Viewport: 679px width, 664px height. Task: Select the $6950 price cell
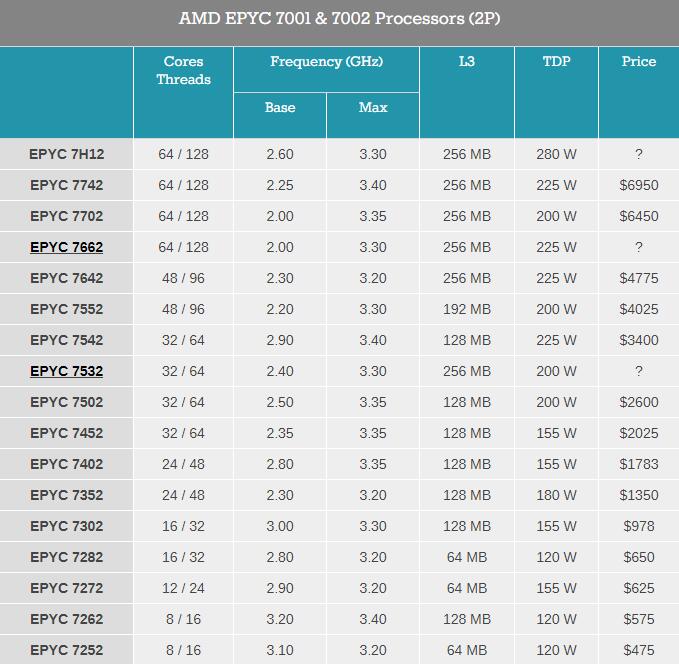[x=639, y=185]
